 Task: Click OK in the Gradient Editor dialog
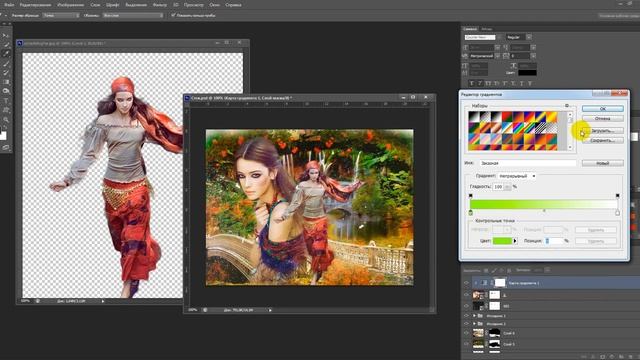coord(602,109)
